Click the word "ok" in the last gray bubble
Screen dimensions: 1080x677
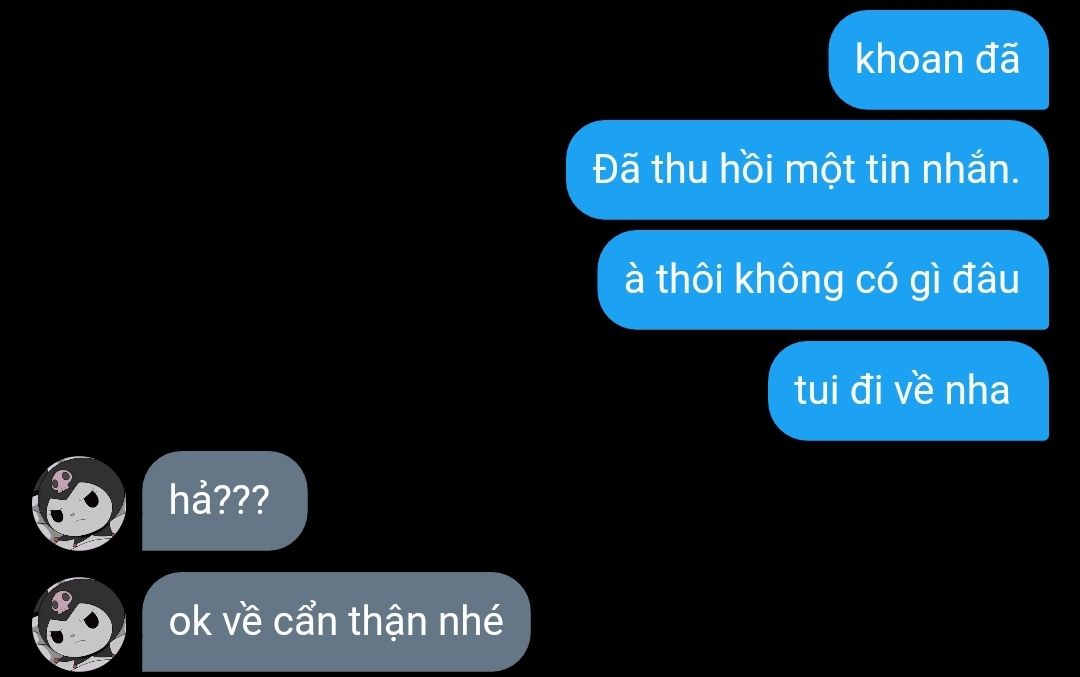189,621
